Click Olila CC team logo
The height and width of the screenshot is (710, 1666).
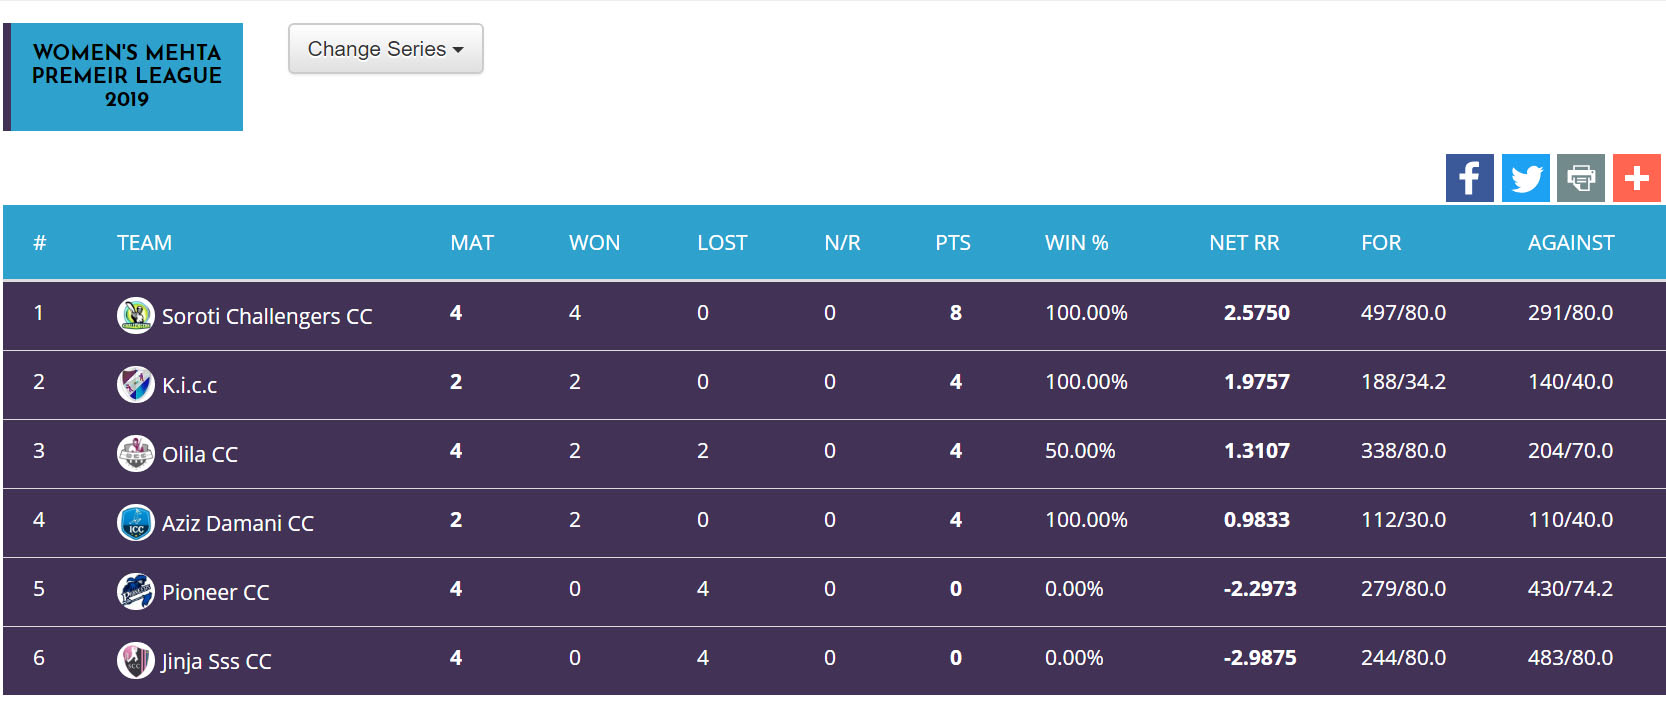pyautogui.click(x=135, y=454)
